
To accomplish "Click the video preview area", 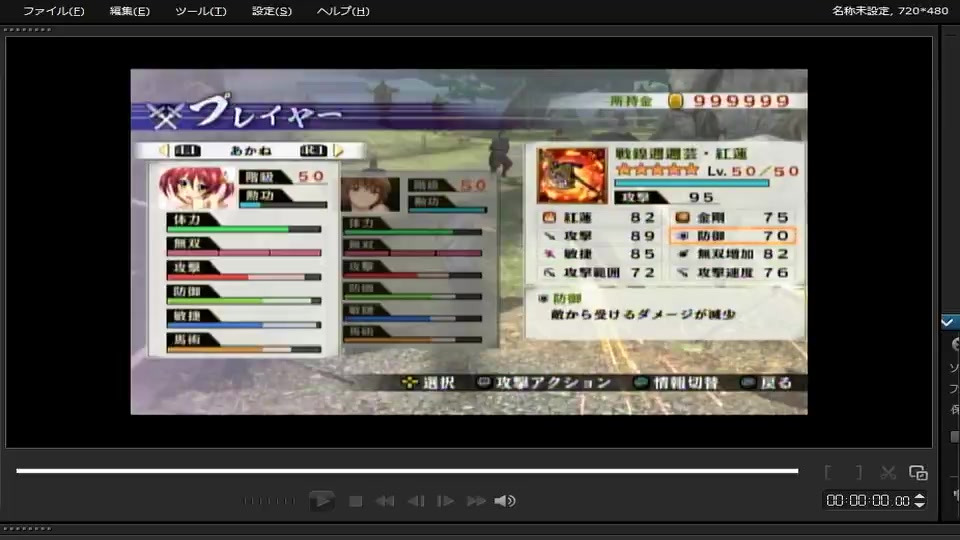I will (x=469, y=242).
